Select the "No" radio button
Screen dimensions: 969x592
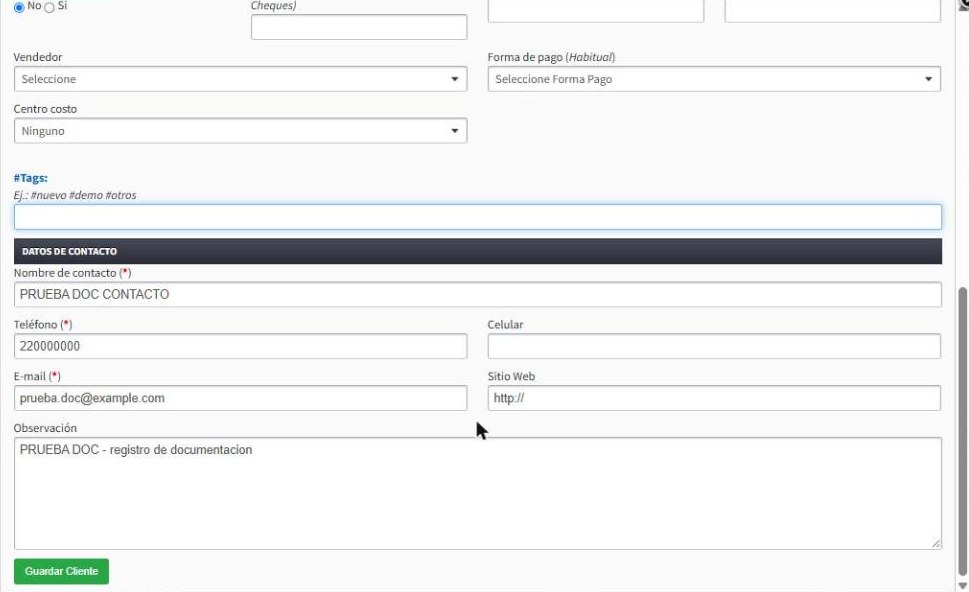19,7
